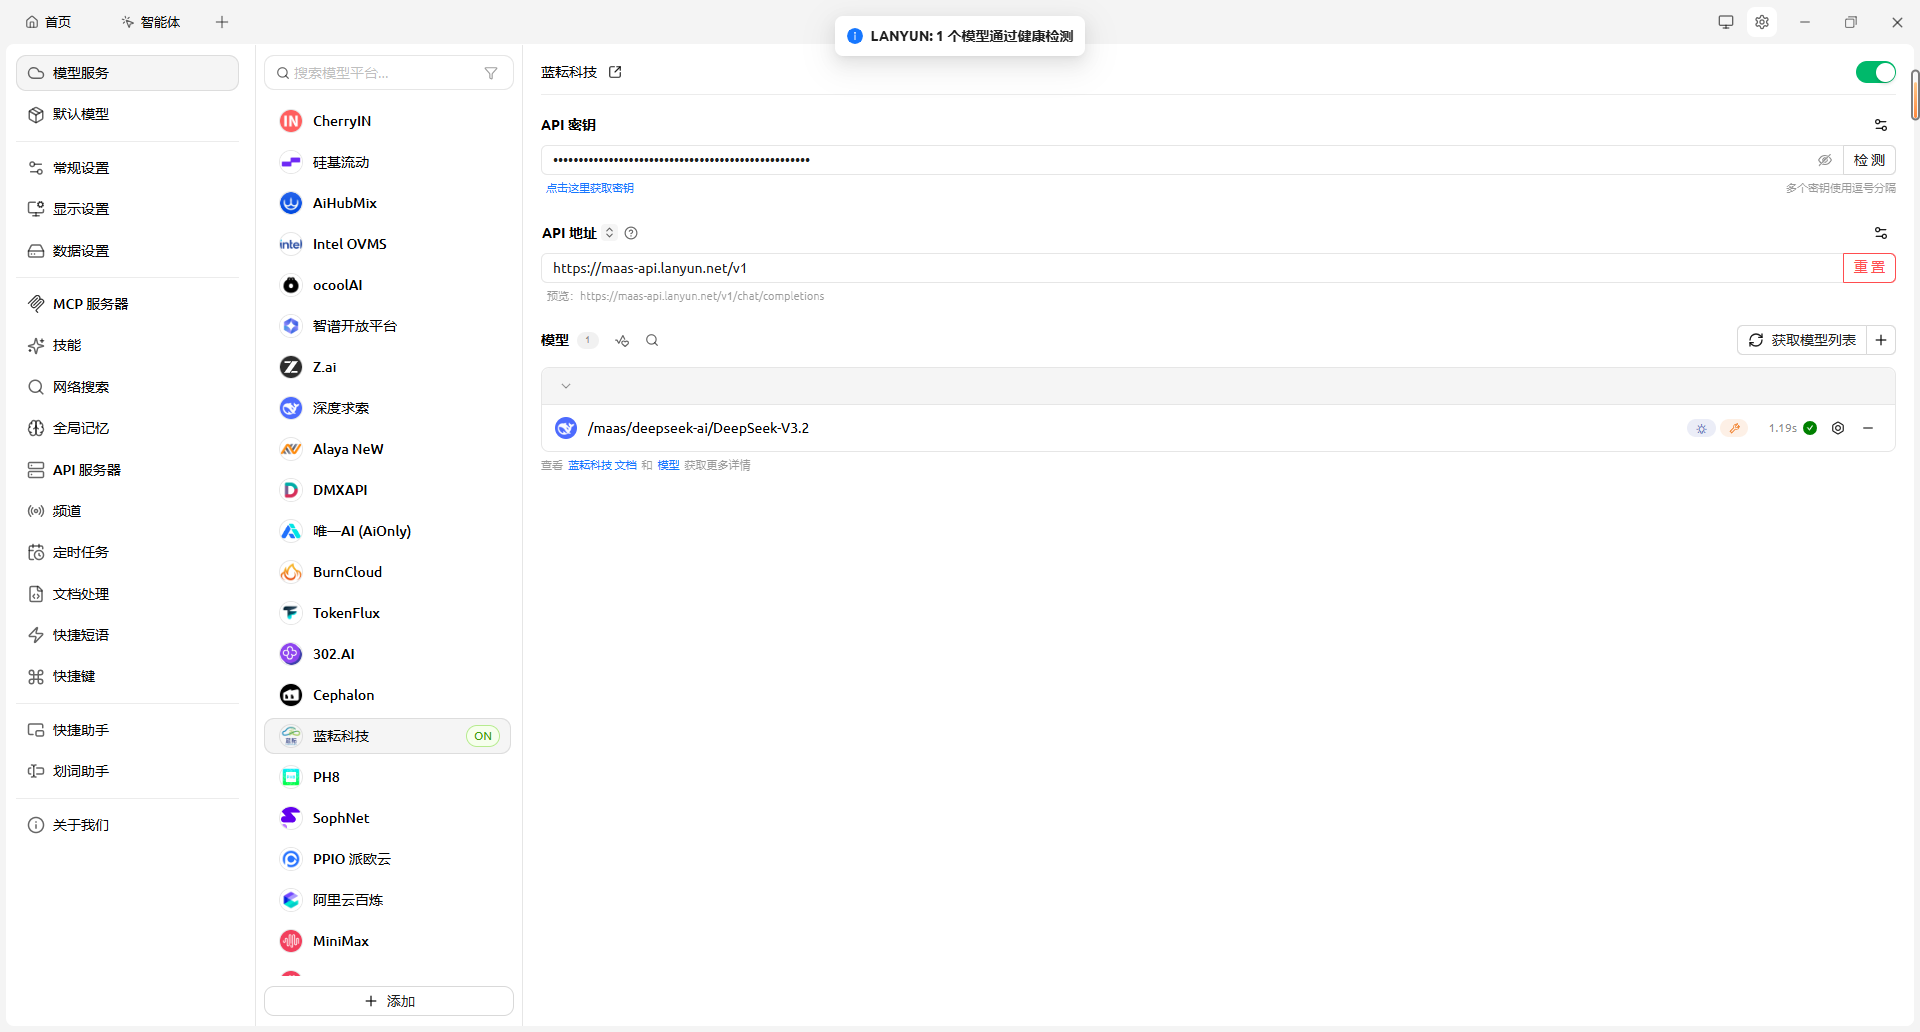The width and height of the screenshot is (1920, 1032).
Task: Search models with the magnifier beside 模型
Action: tap(652, 340)
